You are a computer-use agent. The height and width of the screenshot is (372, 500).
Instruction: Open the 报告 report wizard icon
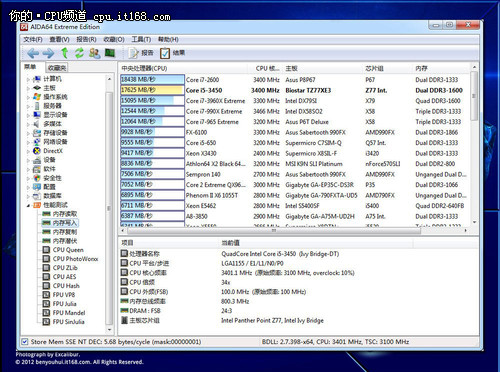pos(134,53)
